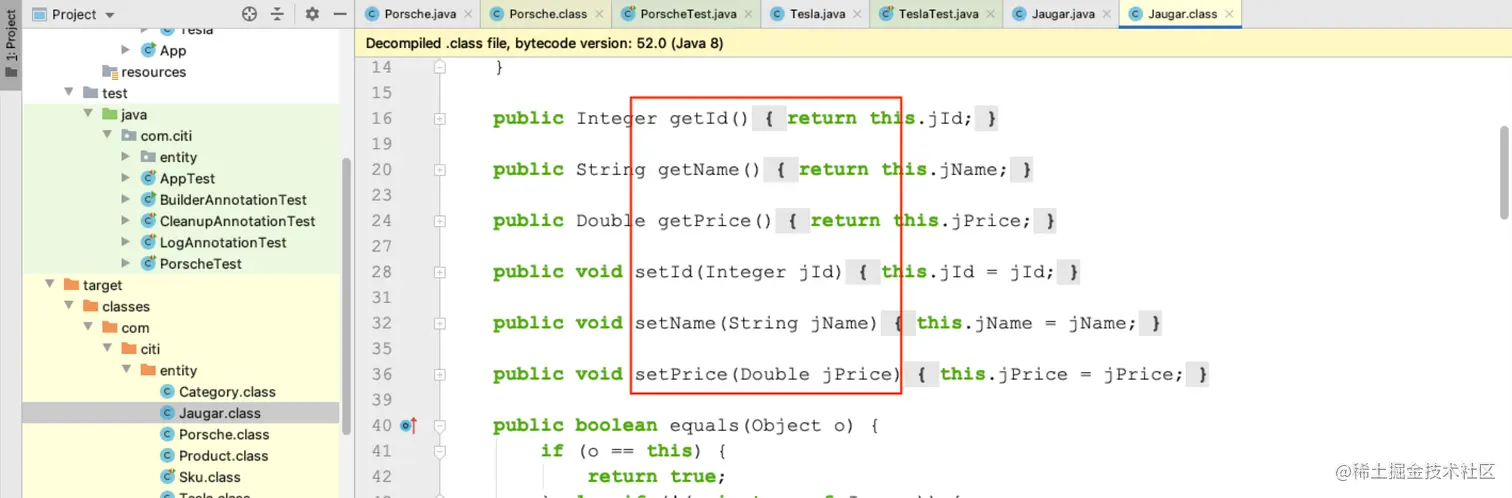Image resolution: width=1512 pixels, height=498 pixels.
Task: Click the editor vertical scrollbar thumb
Action: [x=1505, y=172]
